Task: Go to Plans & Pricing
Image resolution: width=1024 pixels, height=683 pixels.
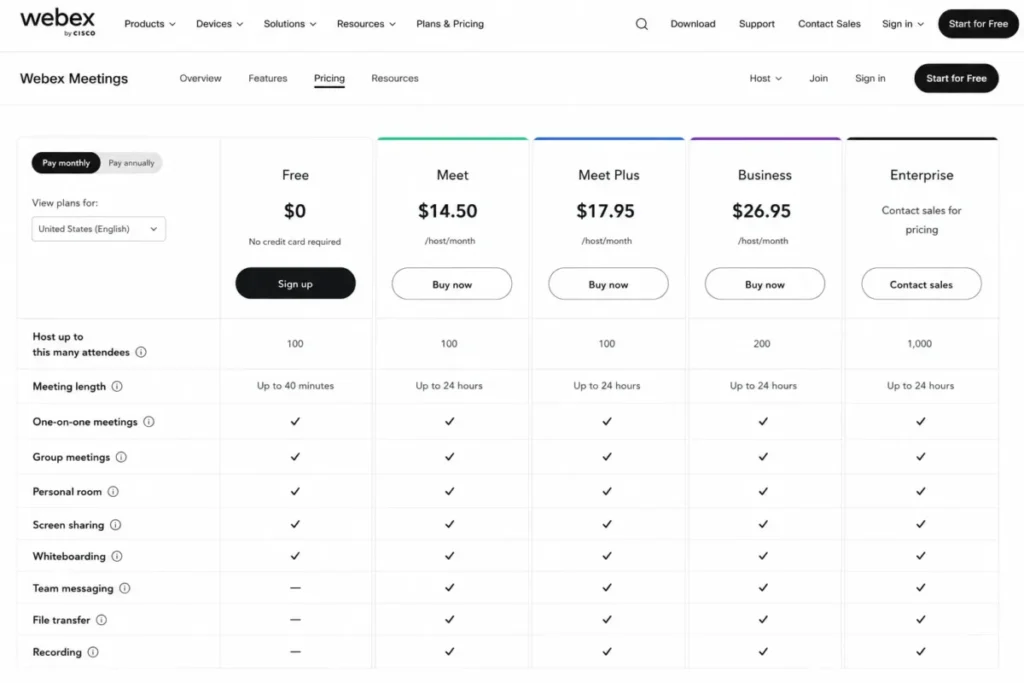Action: point(450,24)
